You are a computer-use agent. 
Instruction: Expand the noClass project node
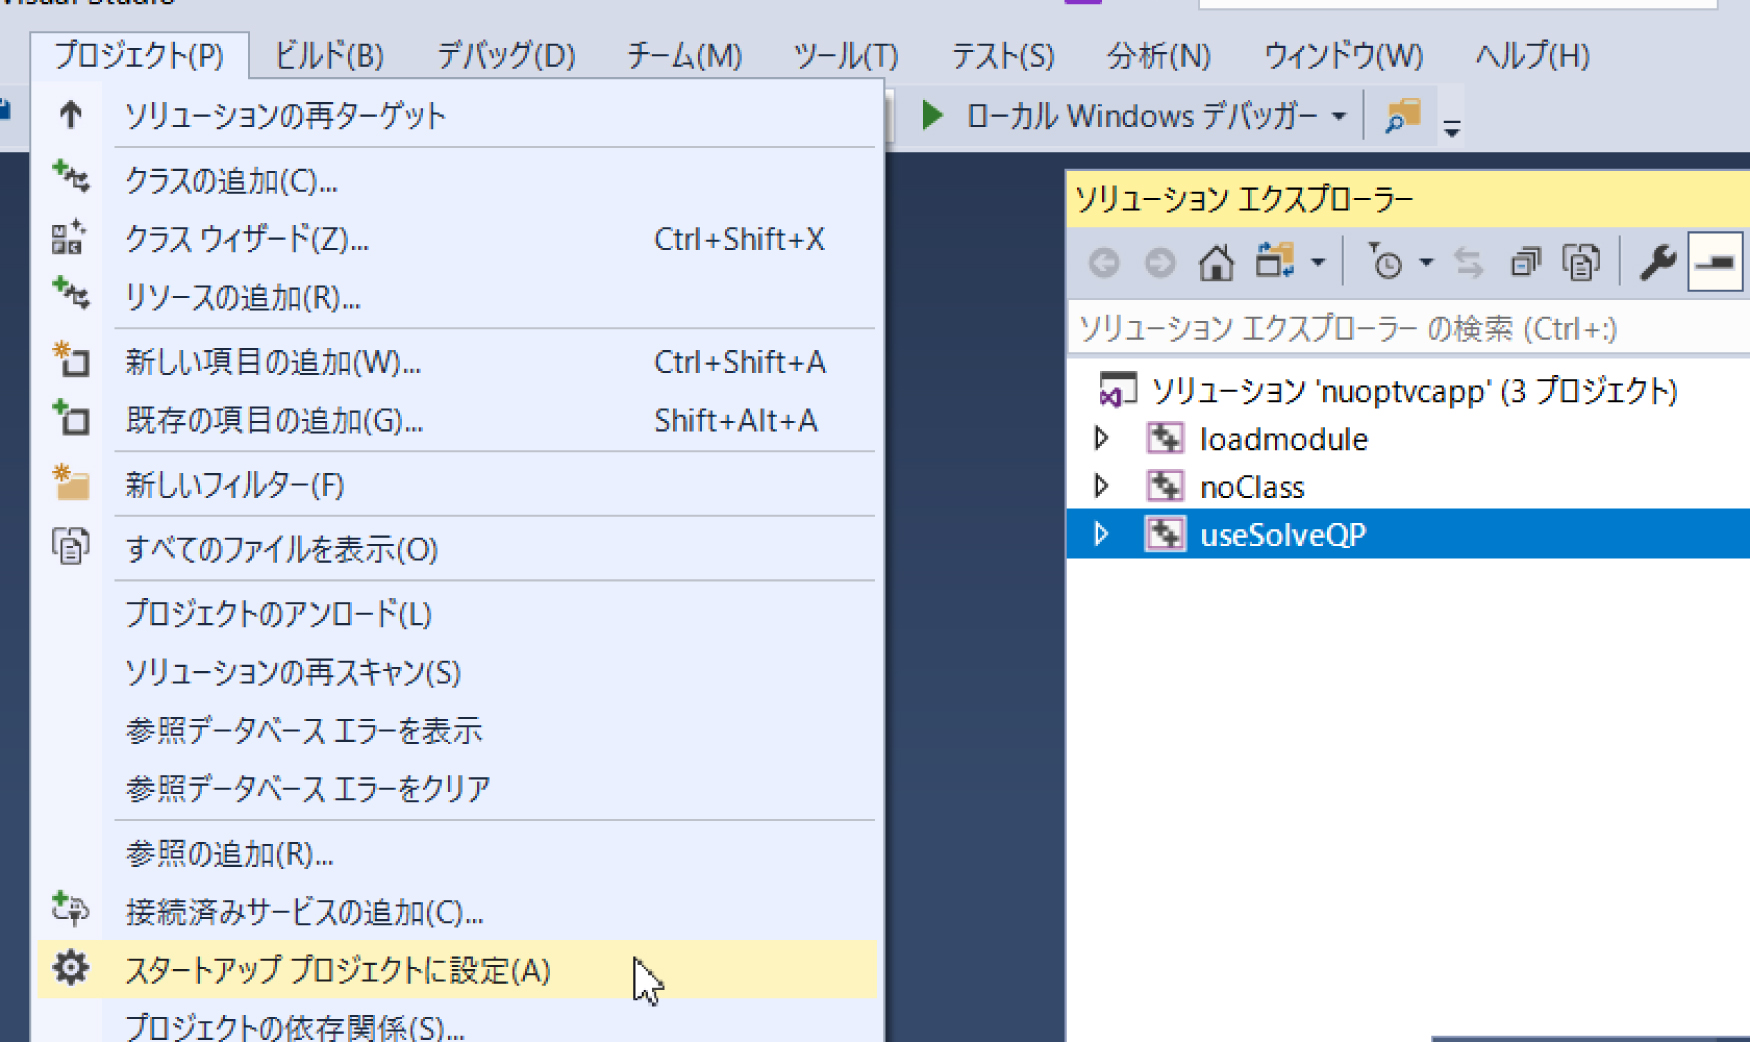click(x=1101, y=486)
